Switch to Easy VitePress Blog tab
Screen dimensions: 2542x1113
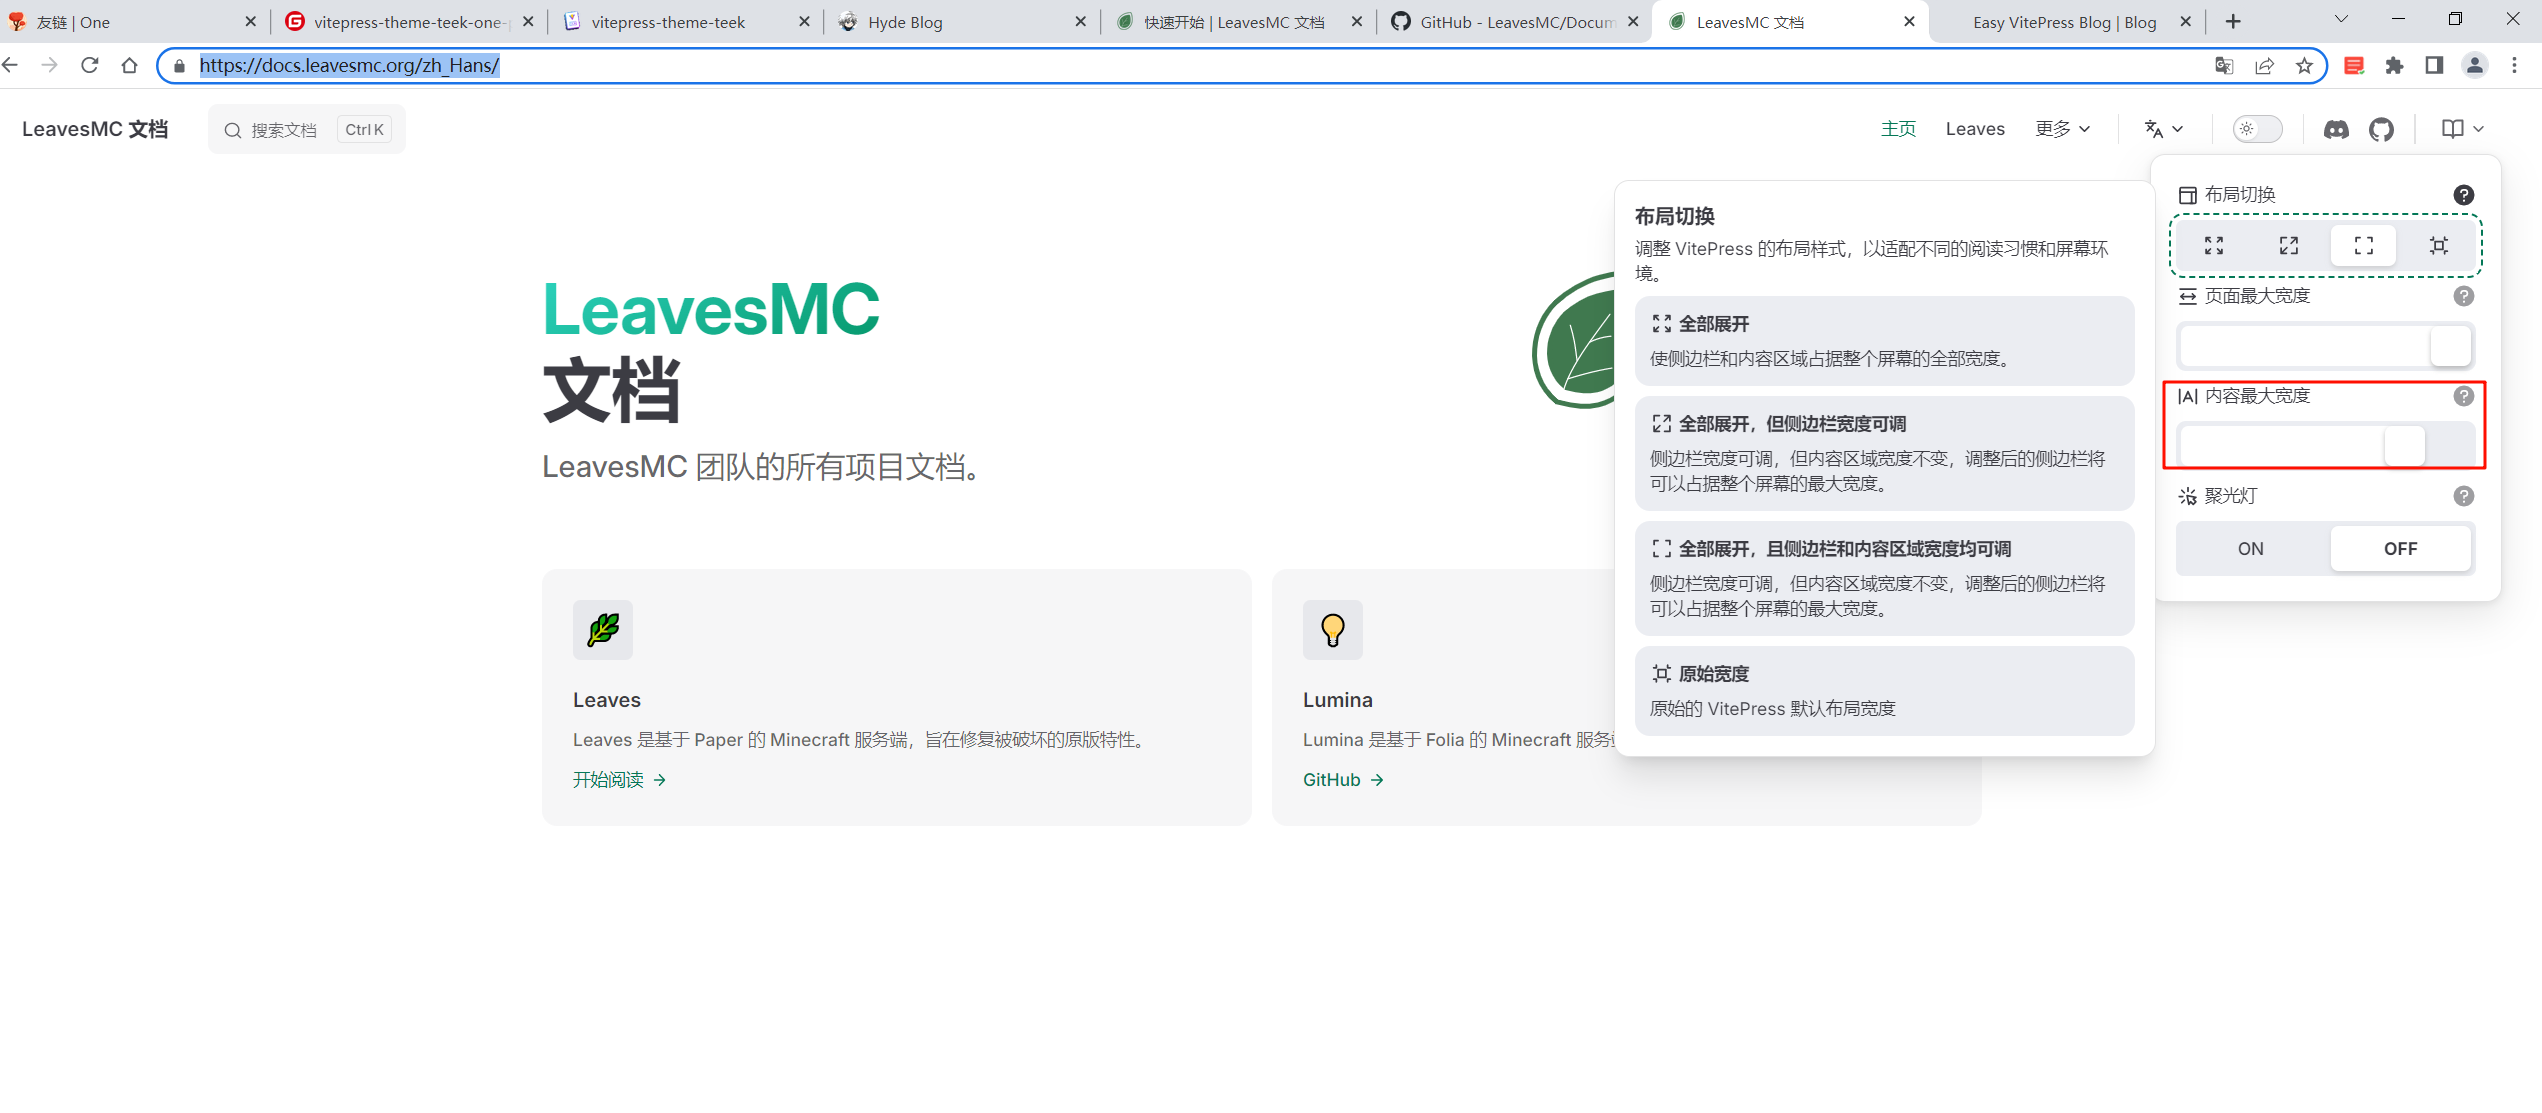point(2065,22)
